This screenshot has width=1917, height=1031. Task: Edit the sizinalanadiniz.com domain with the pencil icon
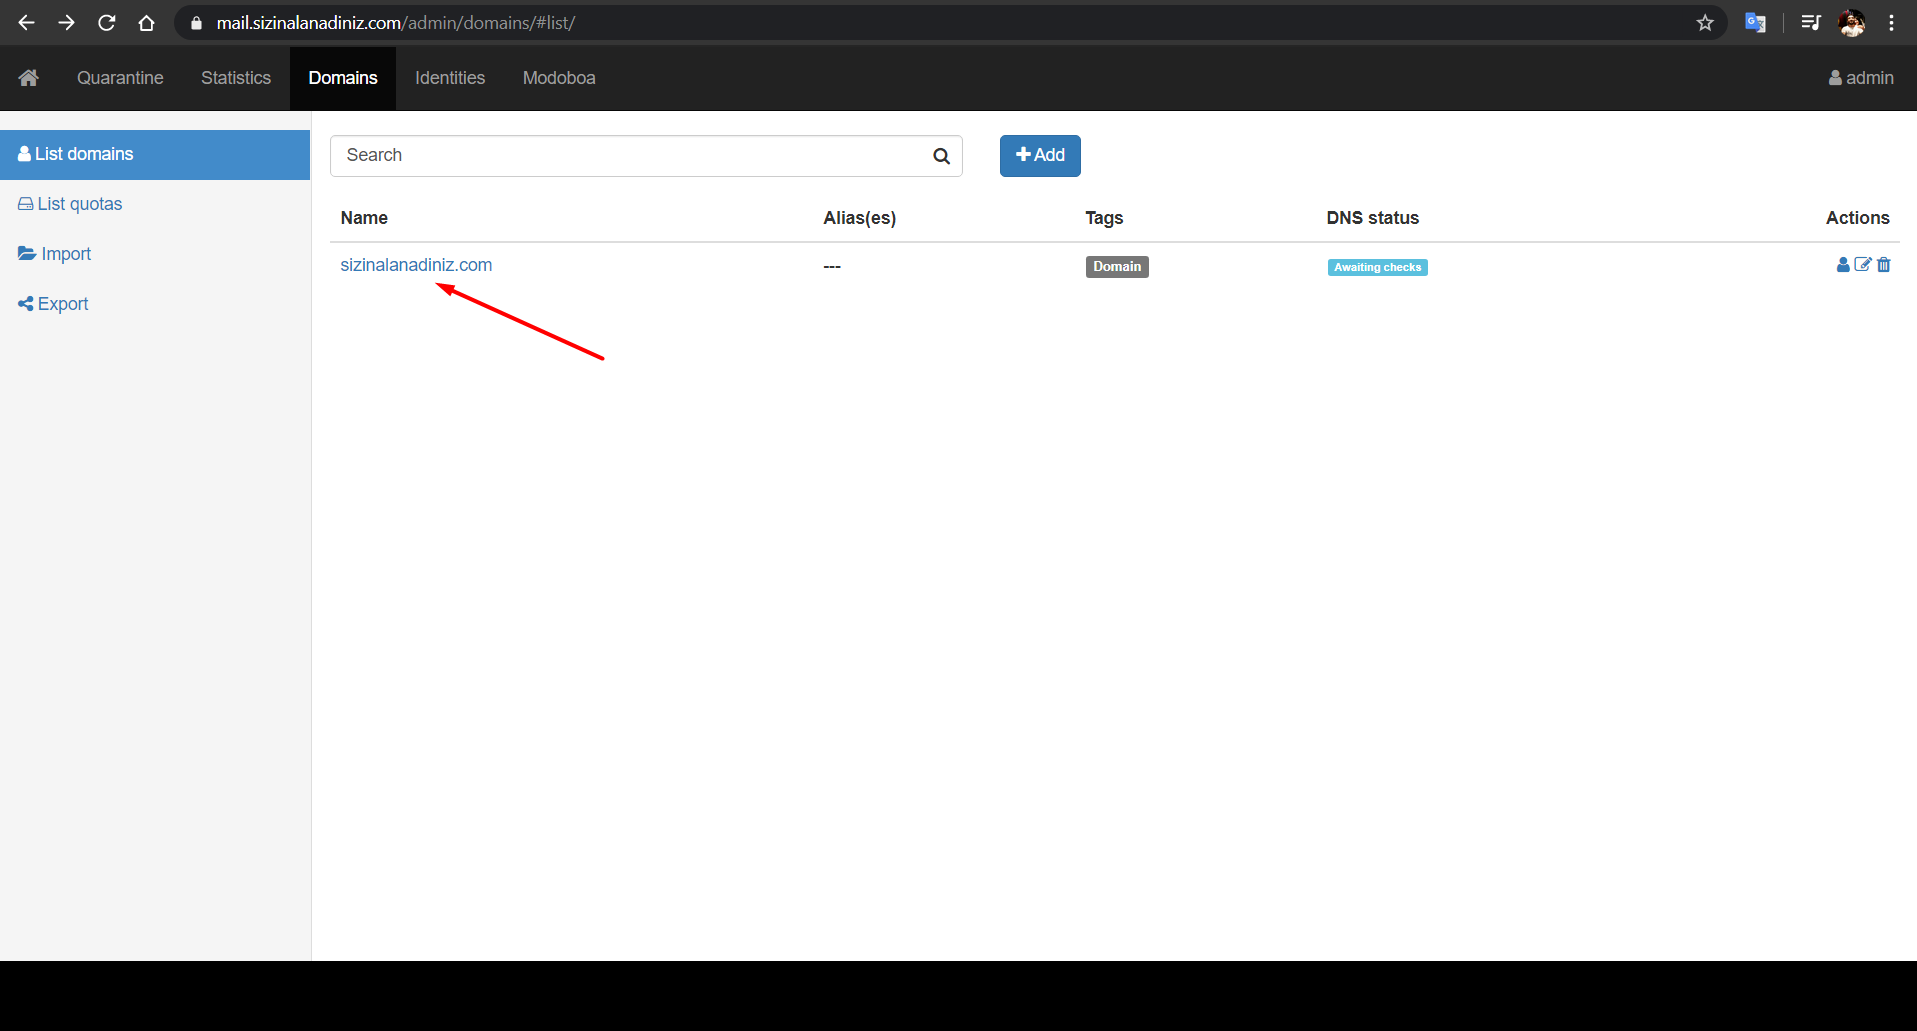tap(1863, 265)
